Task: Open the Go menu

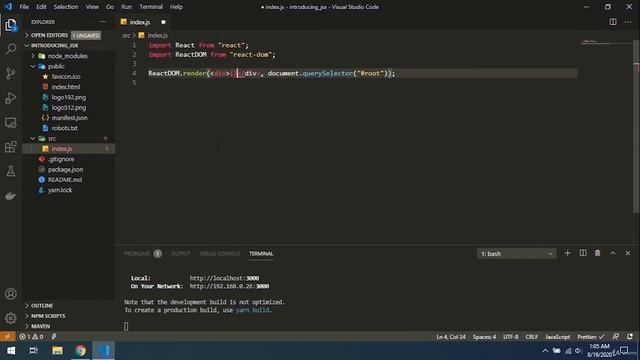Action: [110, 7]
